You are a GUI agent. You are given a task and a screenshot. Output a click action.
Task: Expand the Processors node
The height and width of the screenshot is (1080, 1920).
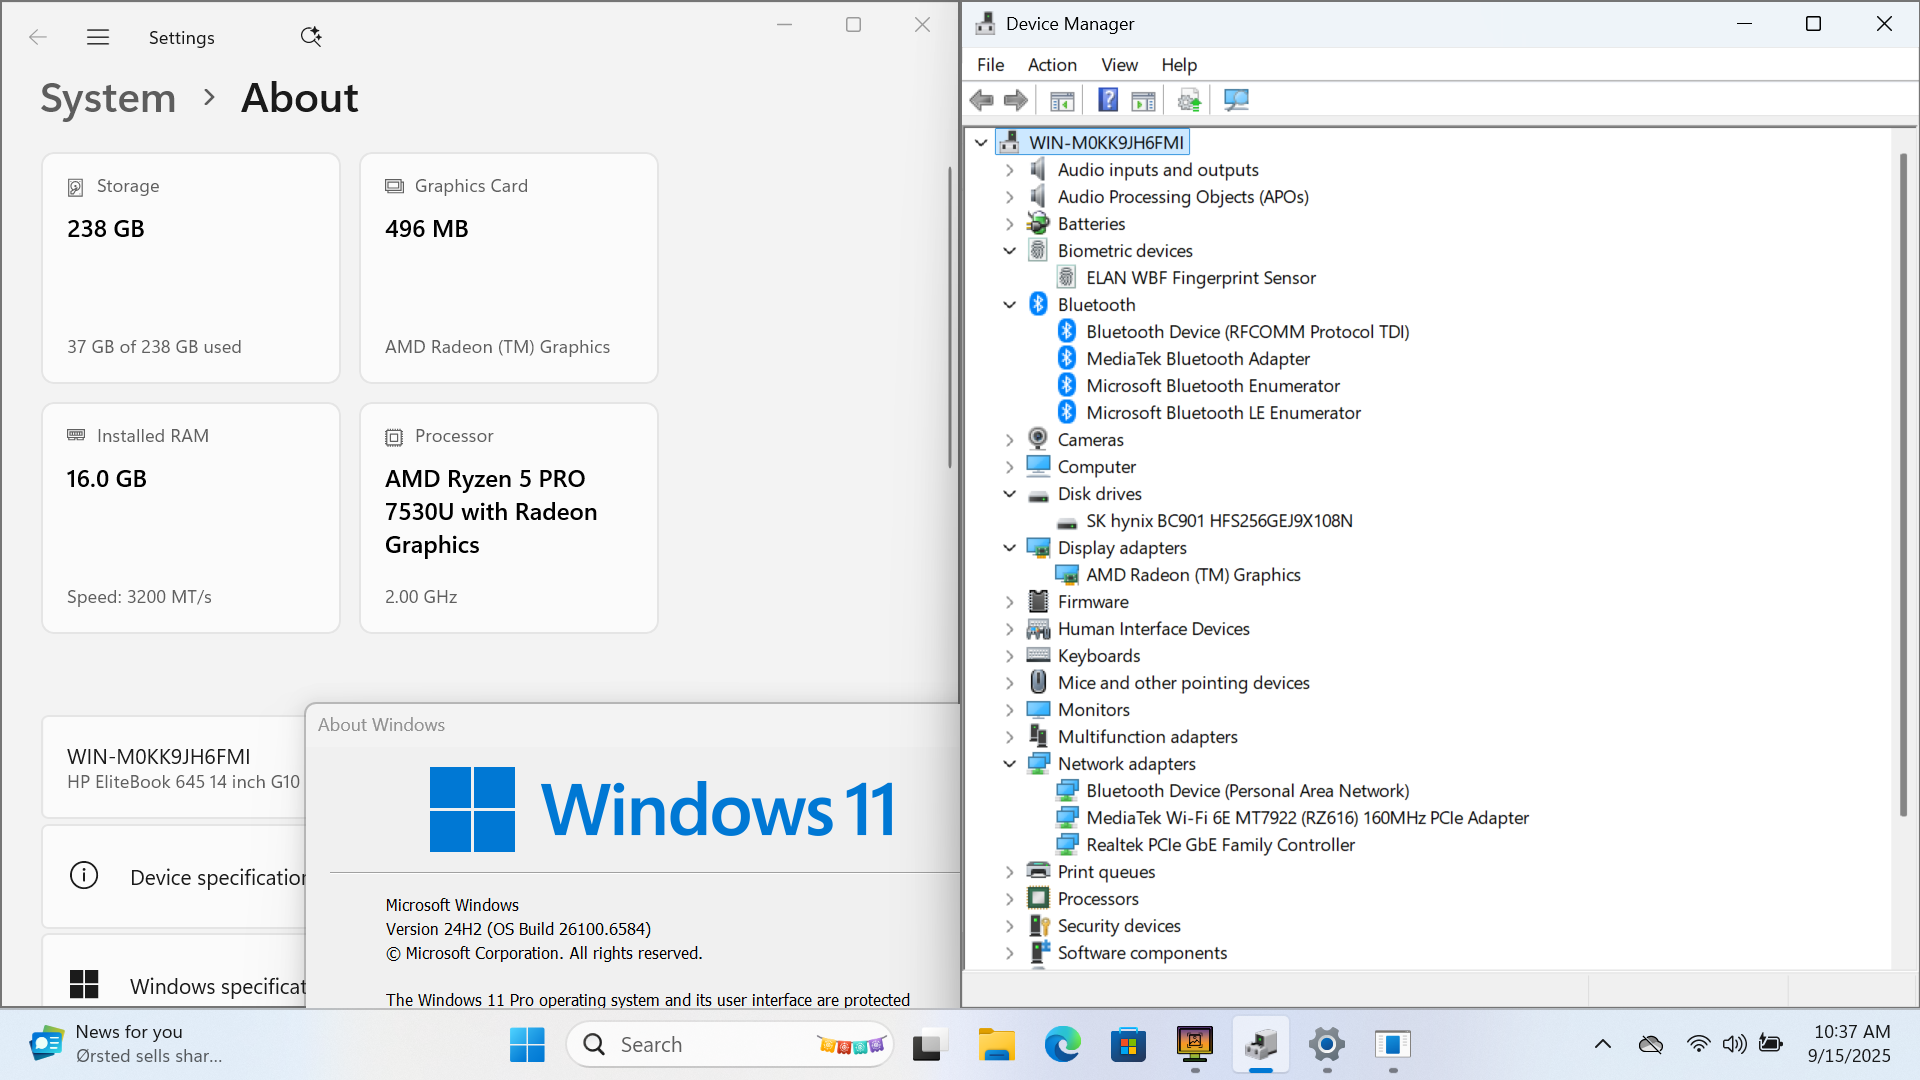click(x=1009, y=899)
